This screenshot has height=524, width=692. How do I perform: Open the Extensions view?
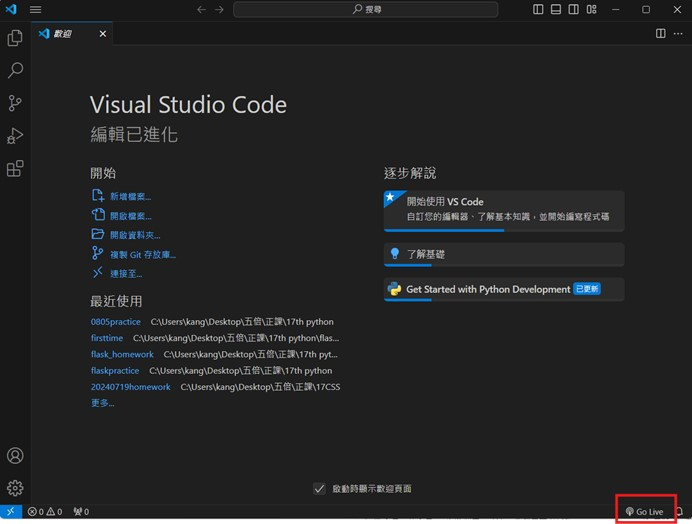pos(15,168)
